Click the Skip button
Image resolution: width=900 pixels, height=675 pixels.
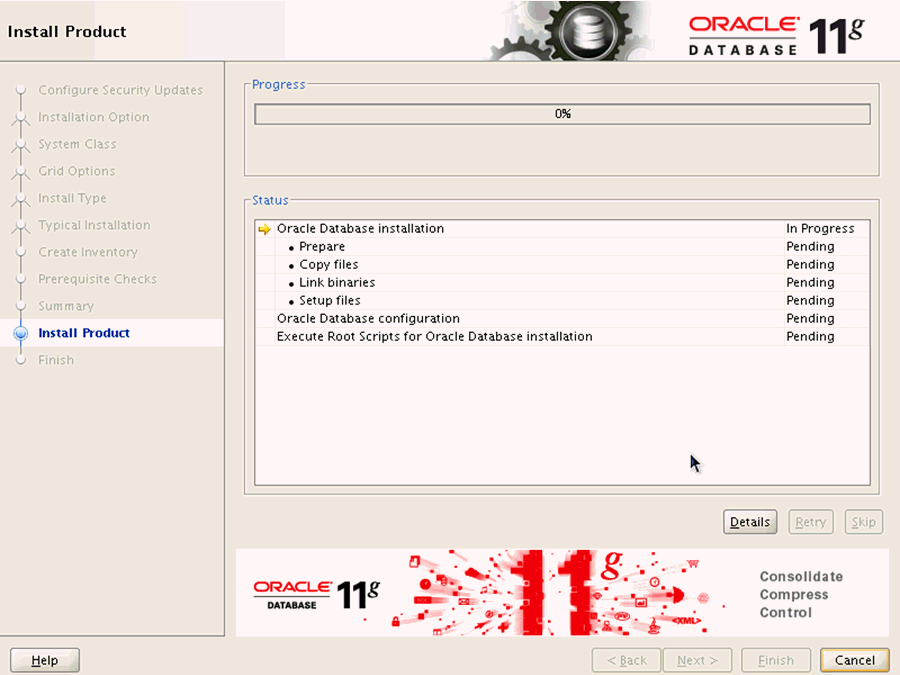[x=863, y=522]
